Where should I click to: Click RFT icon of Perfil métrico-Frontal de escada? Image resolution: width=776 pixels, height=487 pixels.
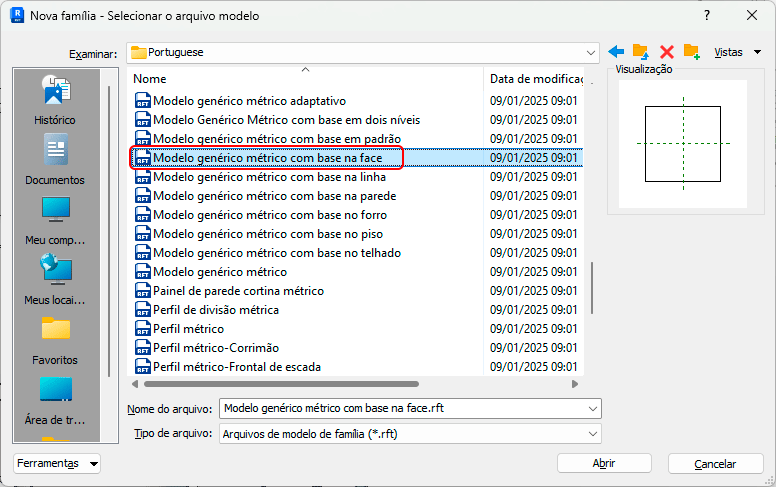(143, 367)
